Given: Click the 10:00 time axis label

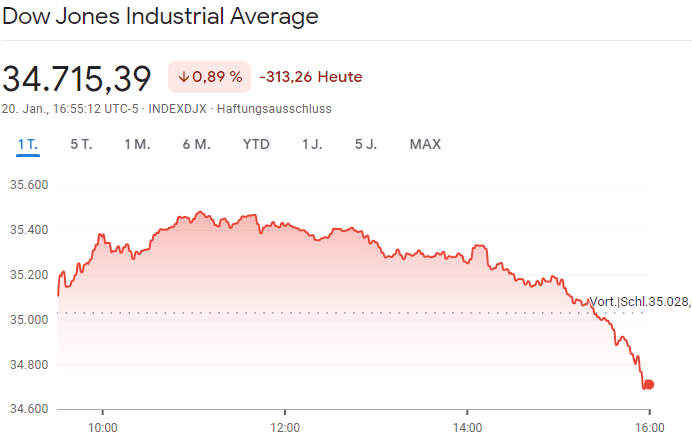Looking at the screenshot, I should (103, 427).
